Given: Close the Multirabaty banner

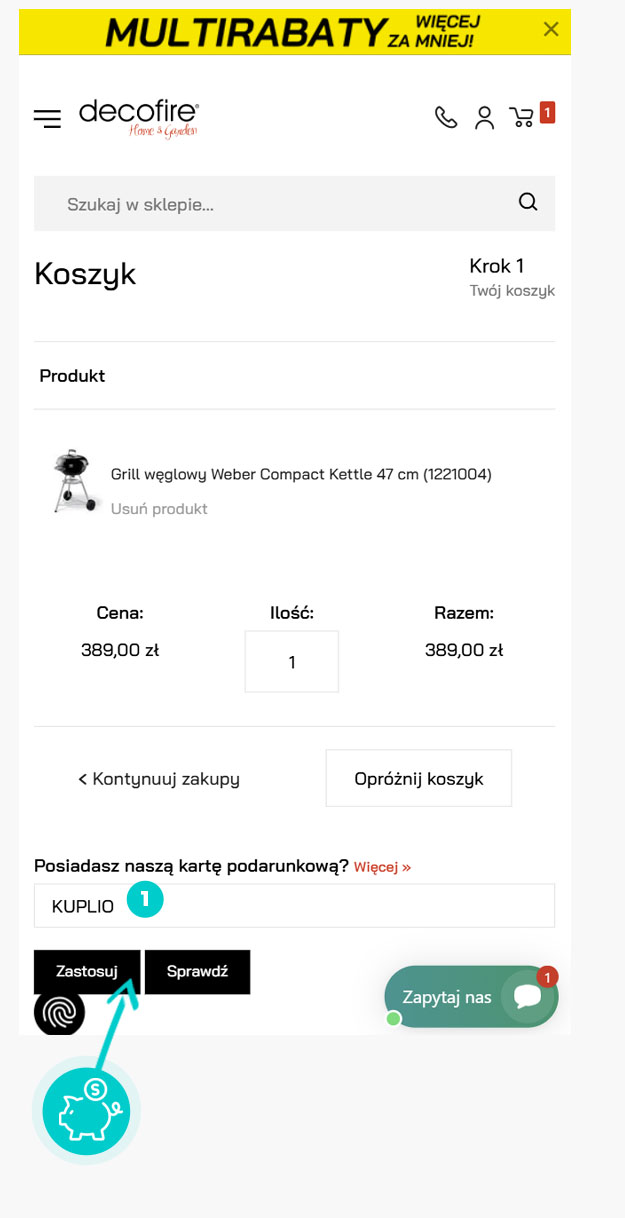Looking at the screenshot, I should point(551,29).
